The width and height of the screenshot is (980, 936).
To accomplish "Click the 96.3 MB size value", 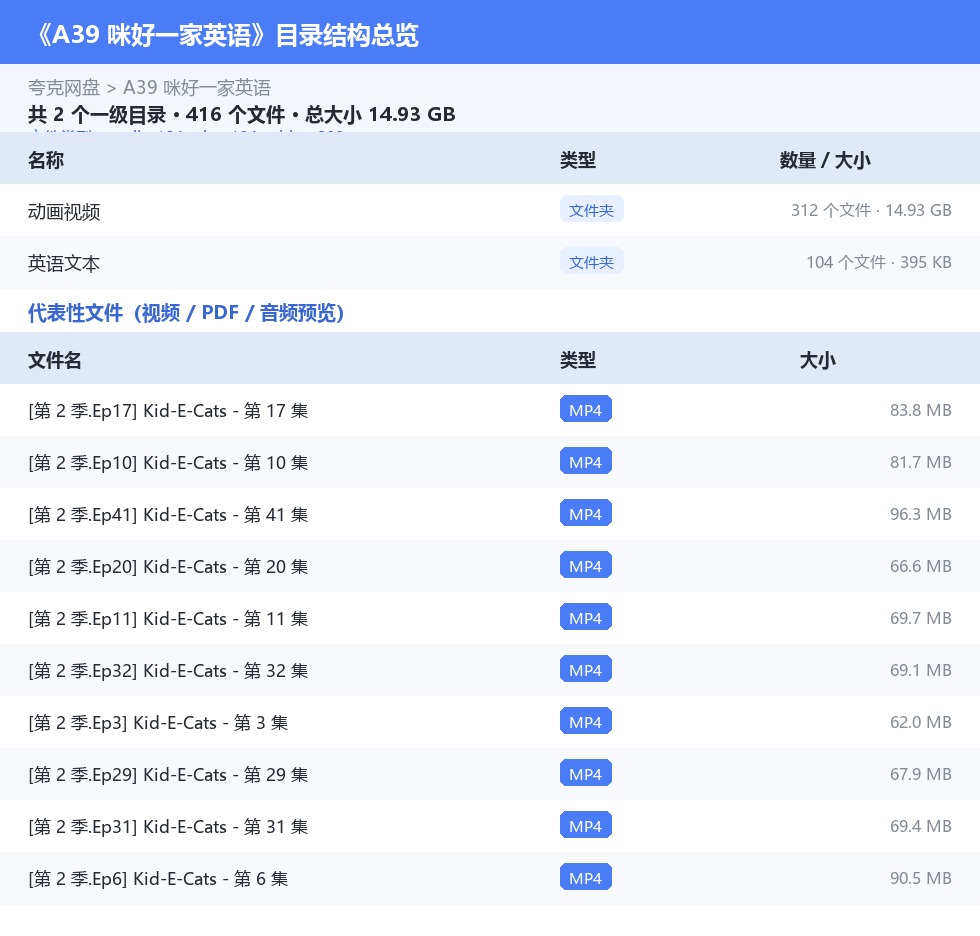I will pos(921,514).
